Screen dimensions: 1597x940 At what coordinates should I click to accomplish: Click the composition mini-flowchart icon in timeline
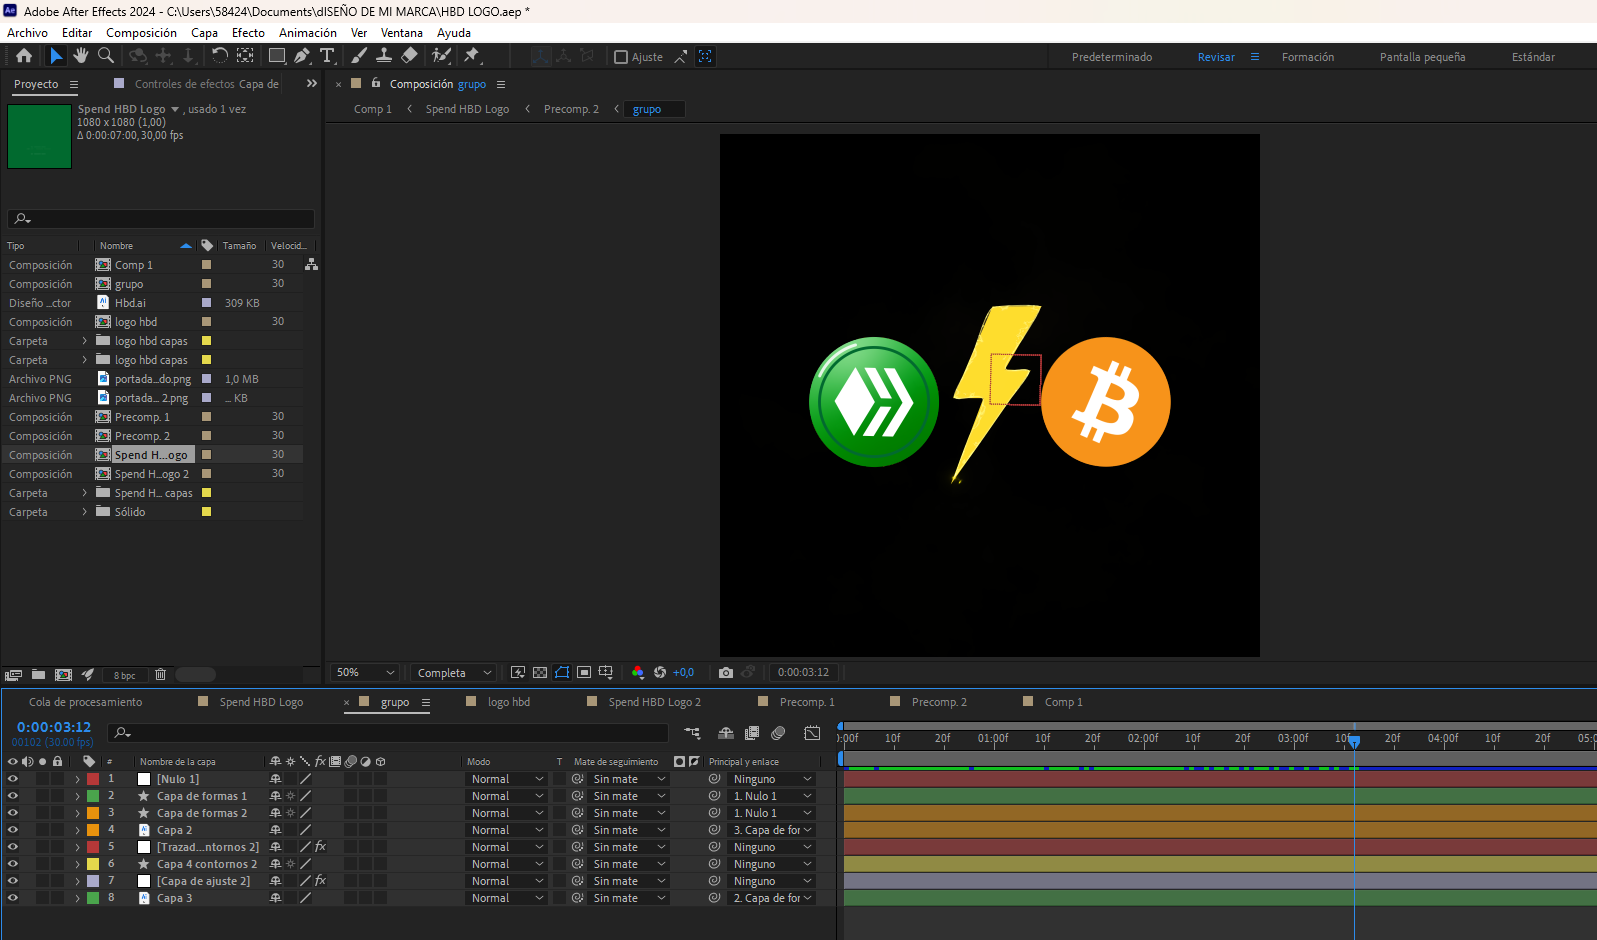tap(692, 733)
